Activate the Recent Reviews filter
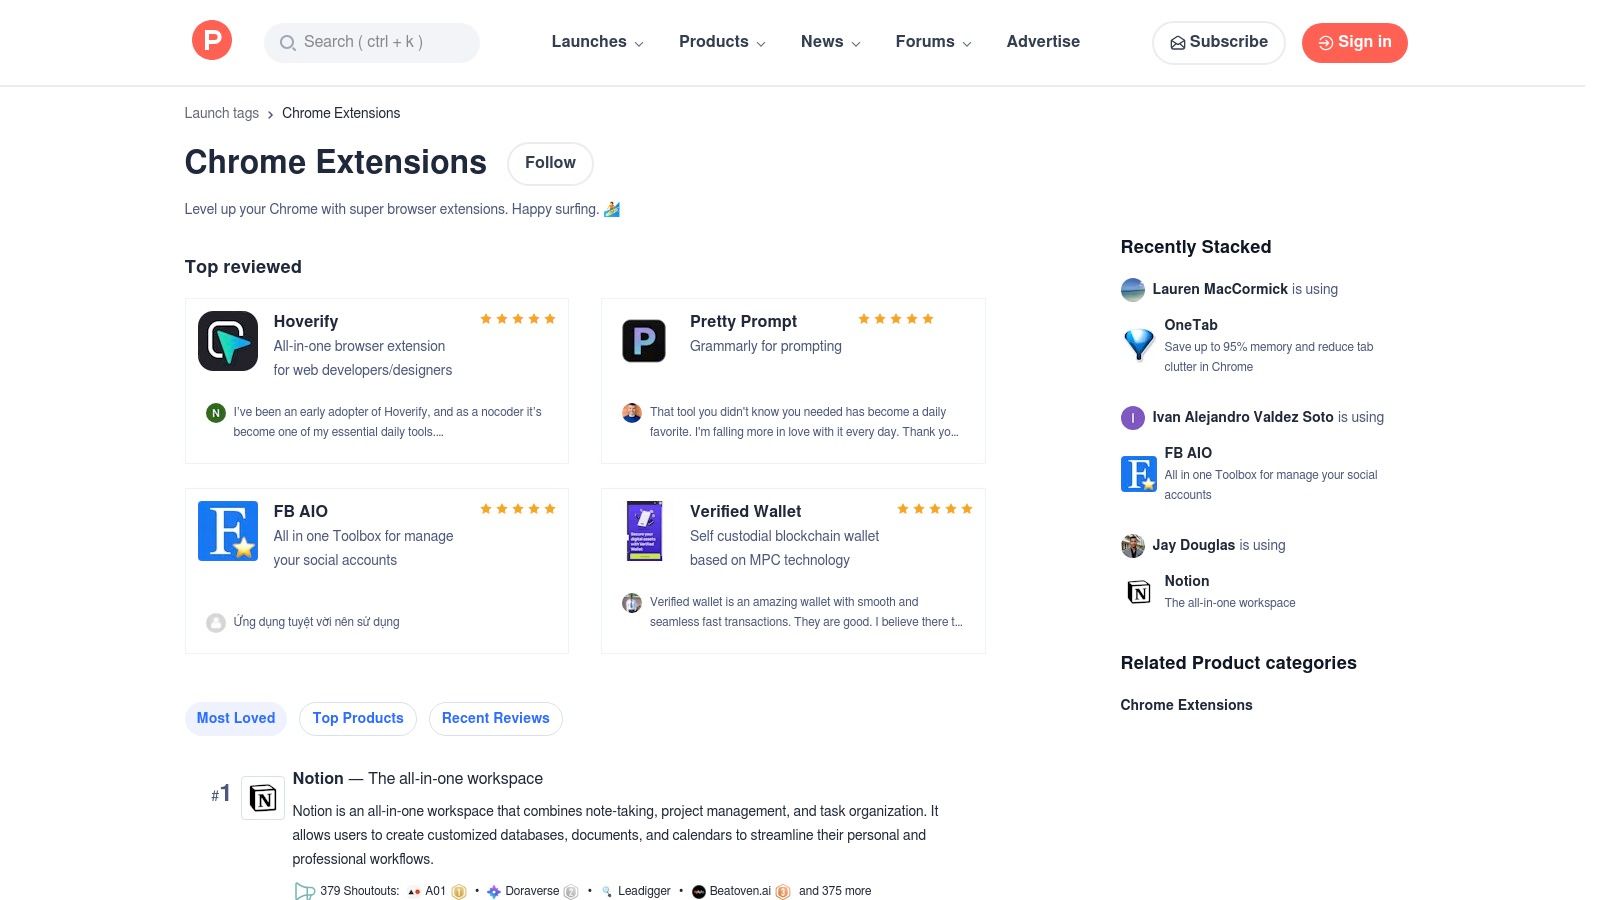Viewport: 1600px width, 900px height. tap(495, 718)
